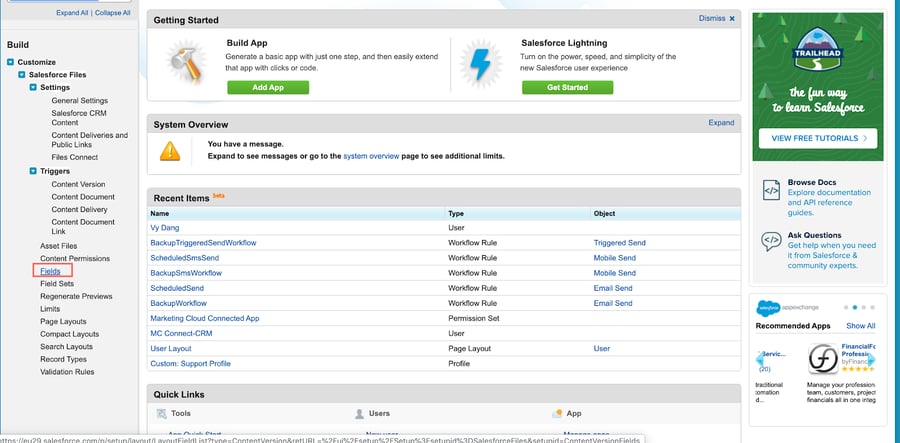Click the green Get Started button
This screenshot has height=443, width=900.
567,87
